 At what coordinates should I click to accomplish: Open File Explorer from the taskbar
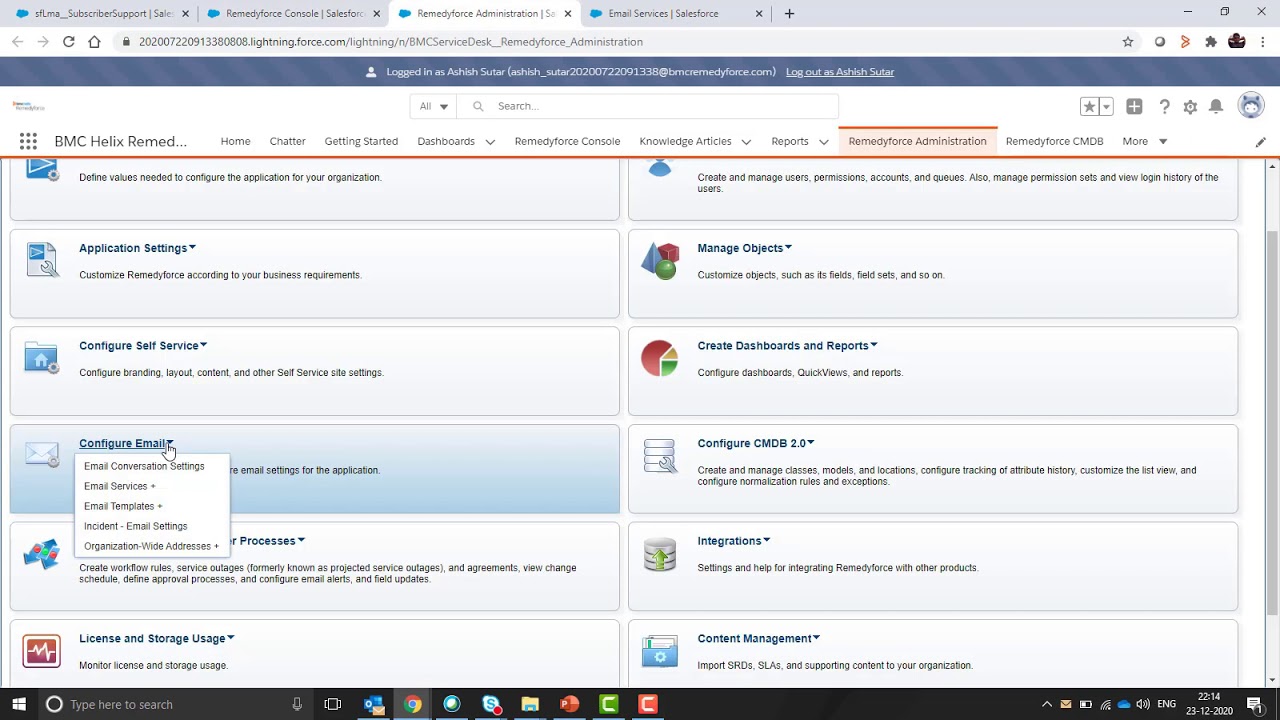click(x=530, y=704)
